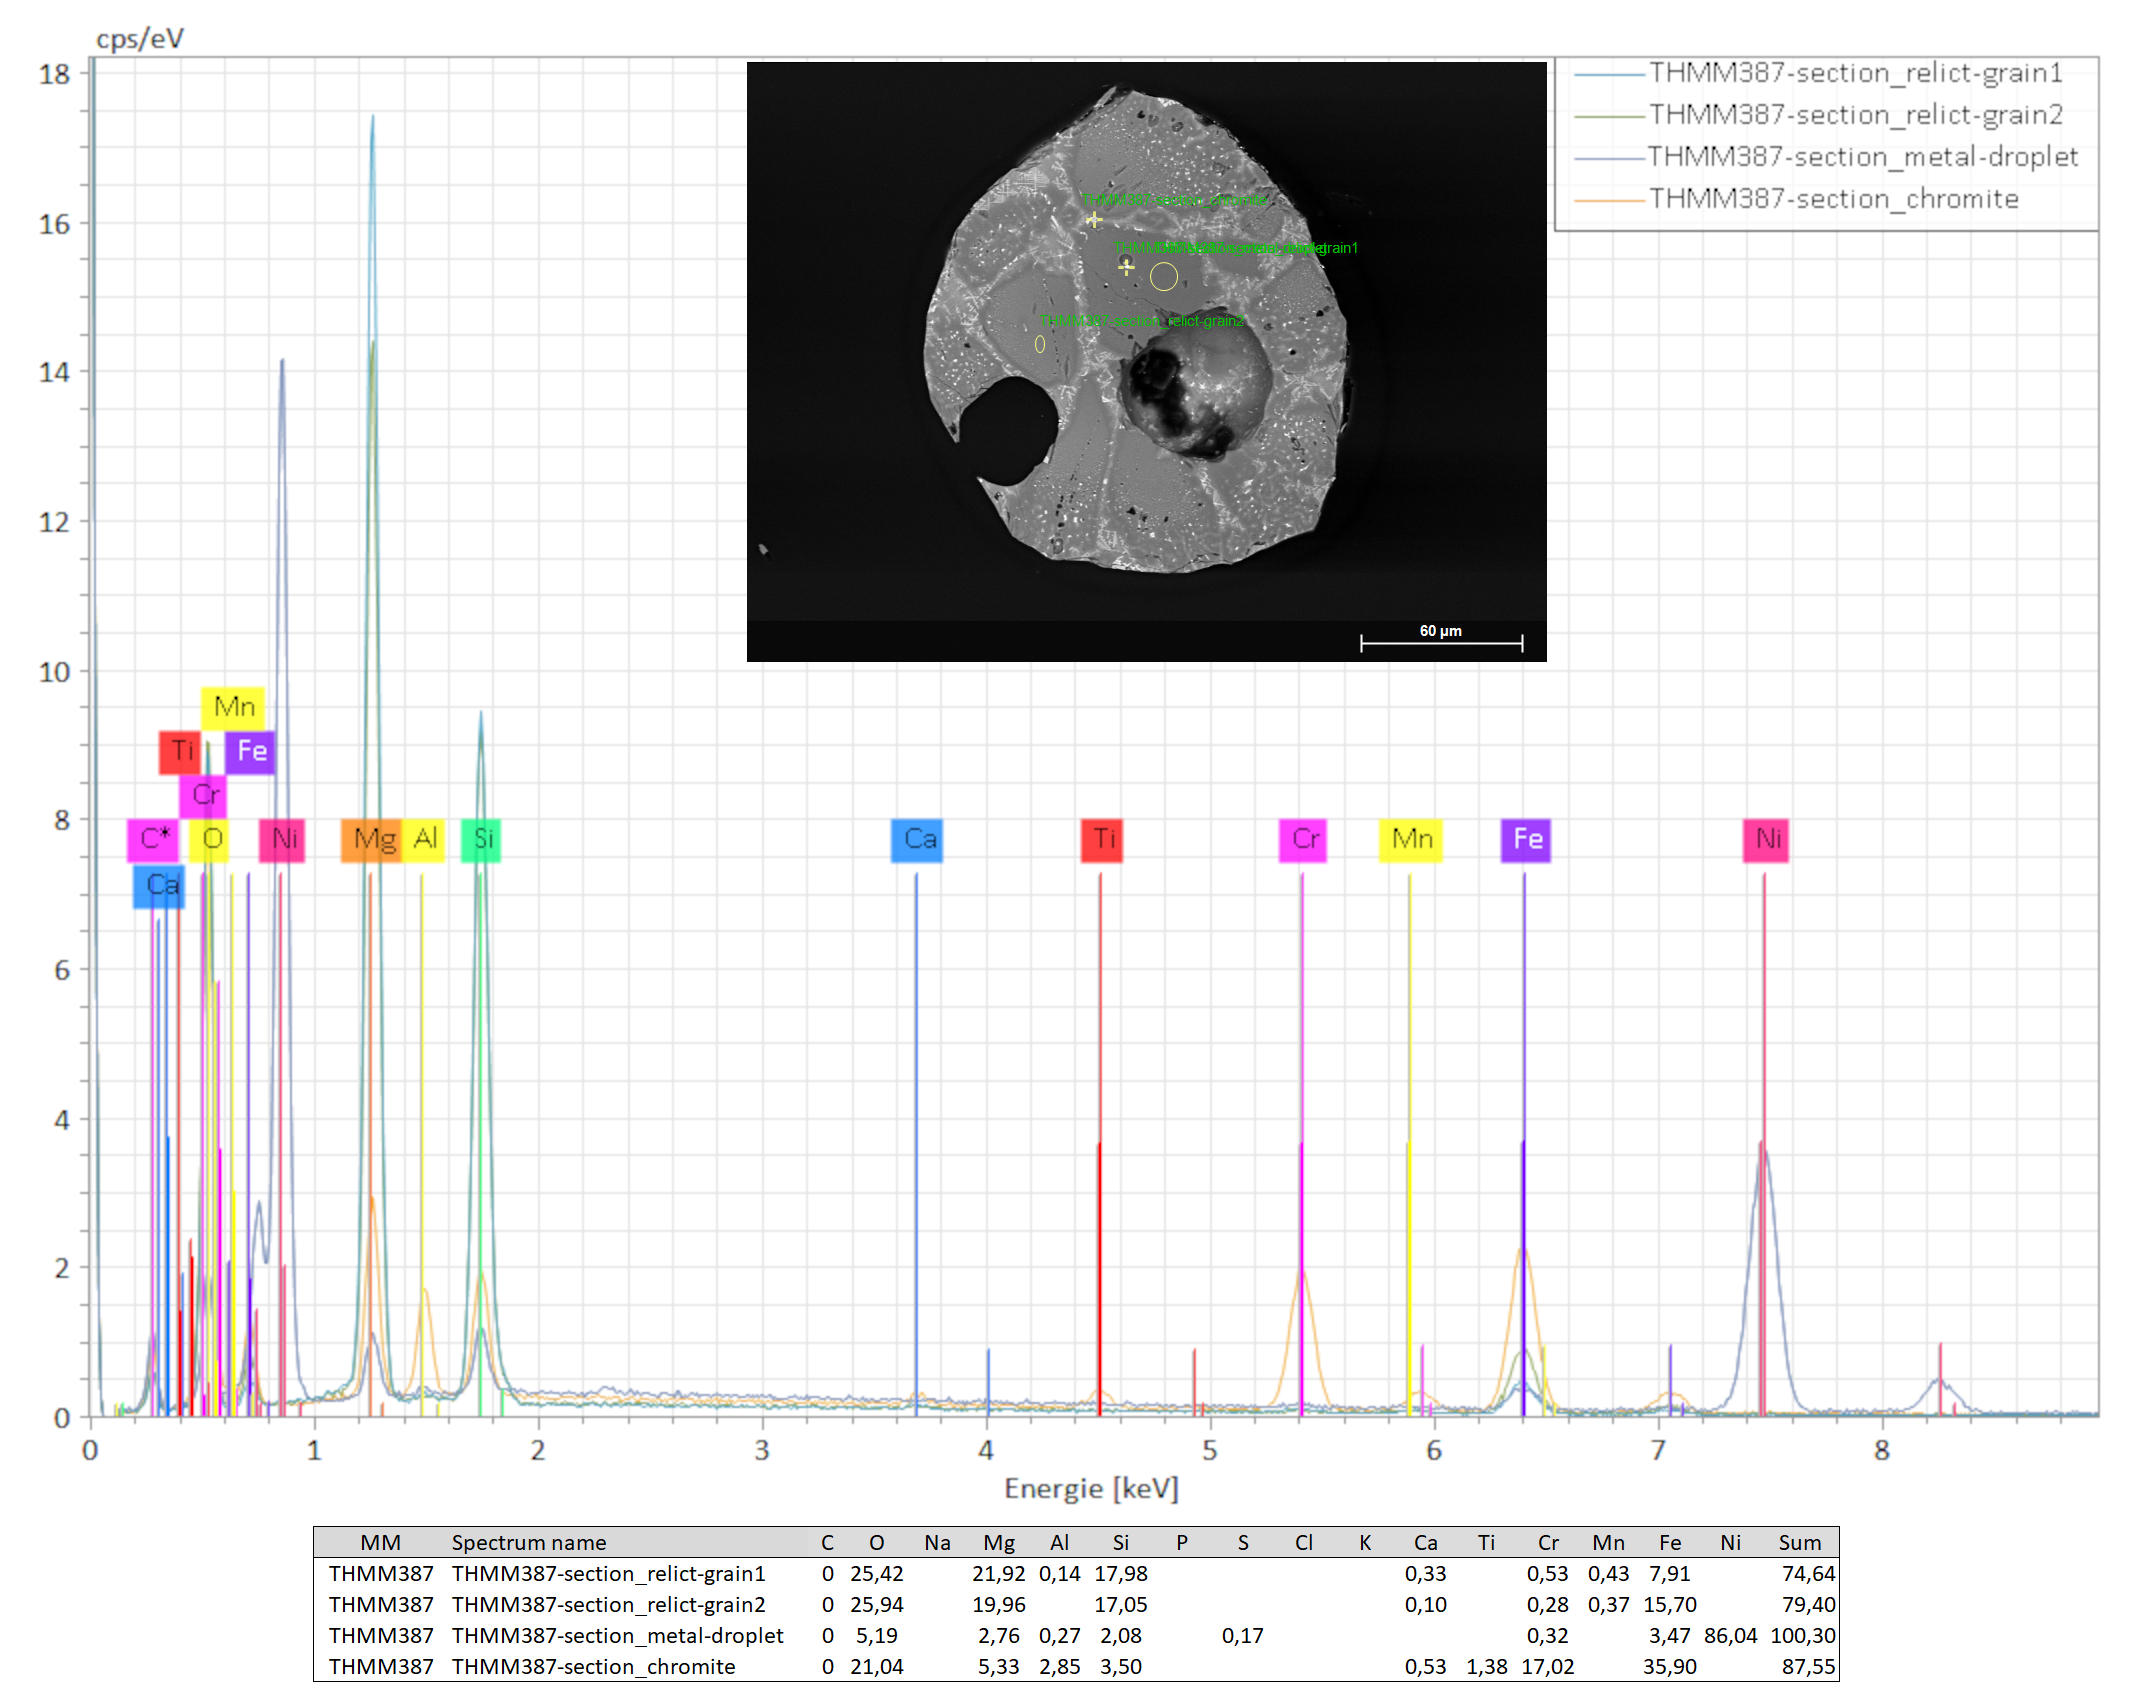2130x1692 pixels.
Task: Select the THMM387-section_chromite table row name
Action: tap(593, 1666)
